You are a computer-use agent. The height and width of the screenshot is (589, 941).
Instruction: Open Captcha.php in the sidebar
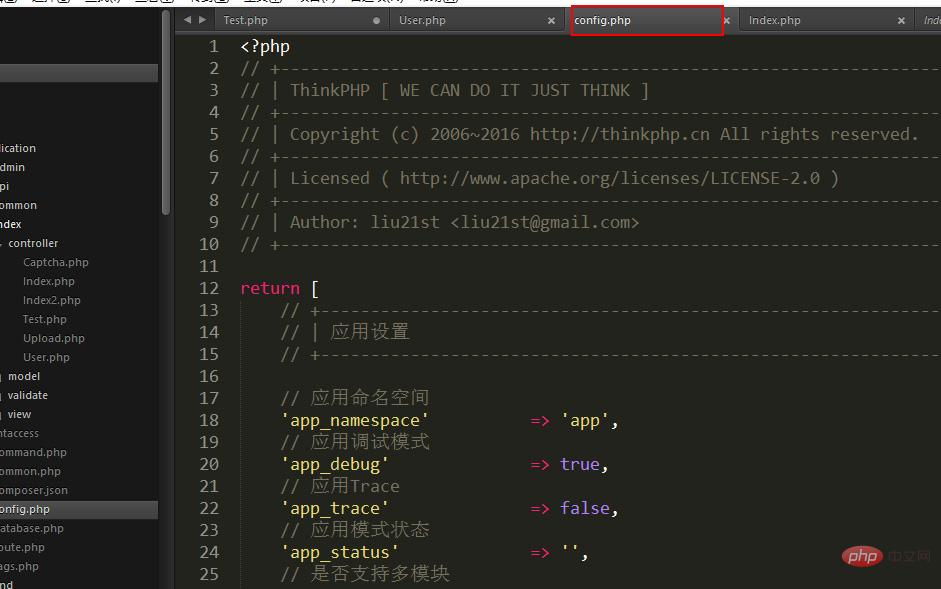tap(56, 262)
